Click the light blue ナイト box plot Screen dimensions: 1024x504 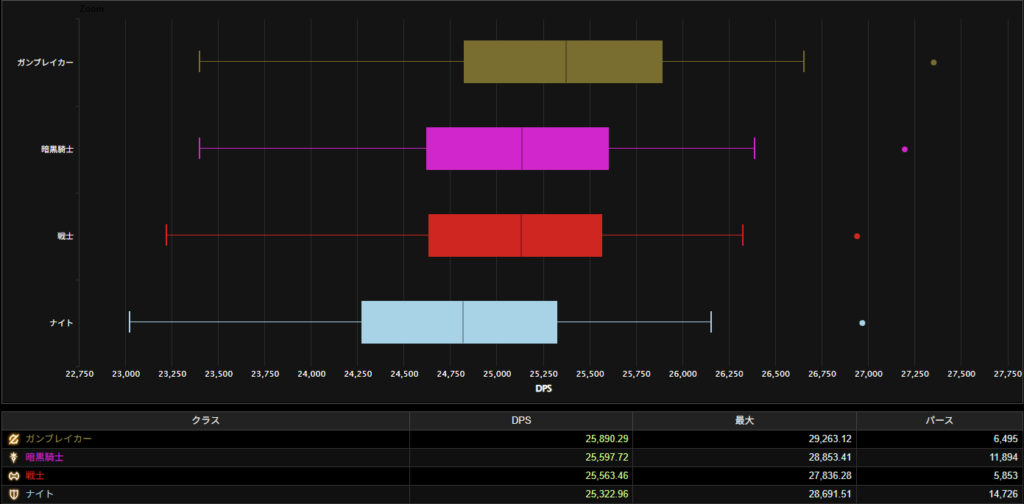[459, 323]
